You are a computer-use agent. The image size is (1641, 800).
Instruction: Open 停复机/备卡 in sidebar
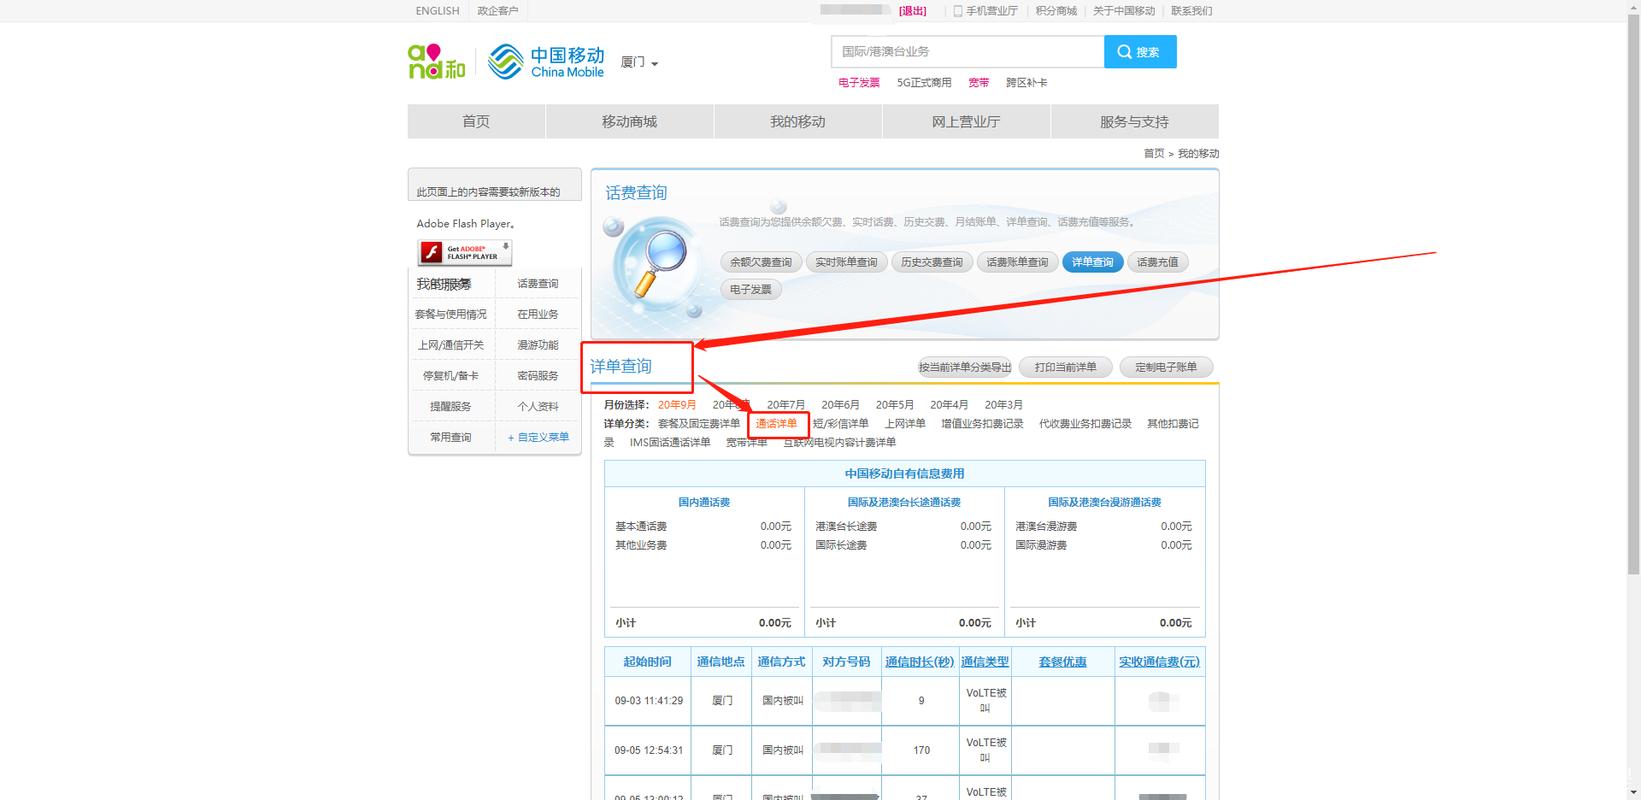(x=451, y=376)
